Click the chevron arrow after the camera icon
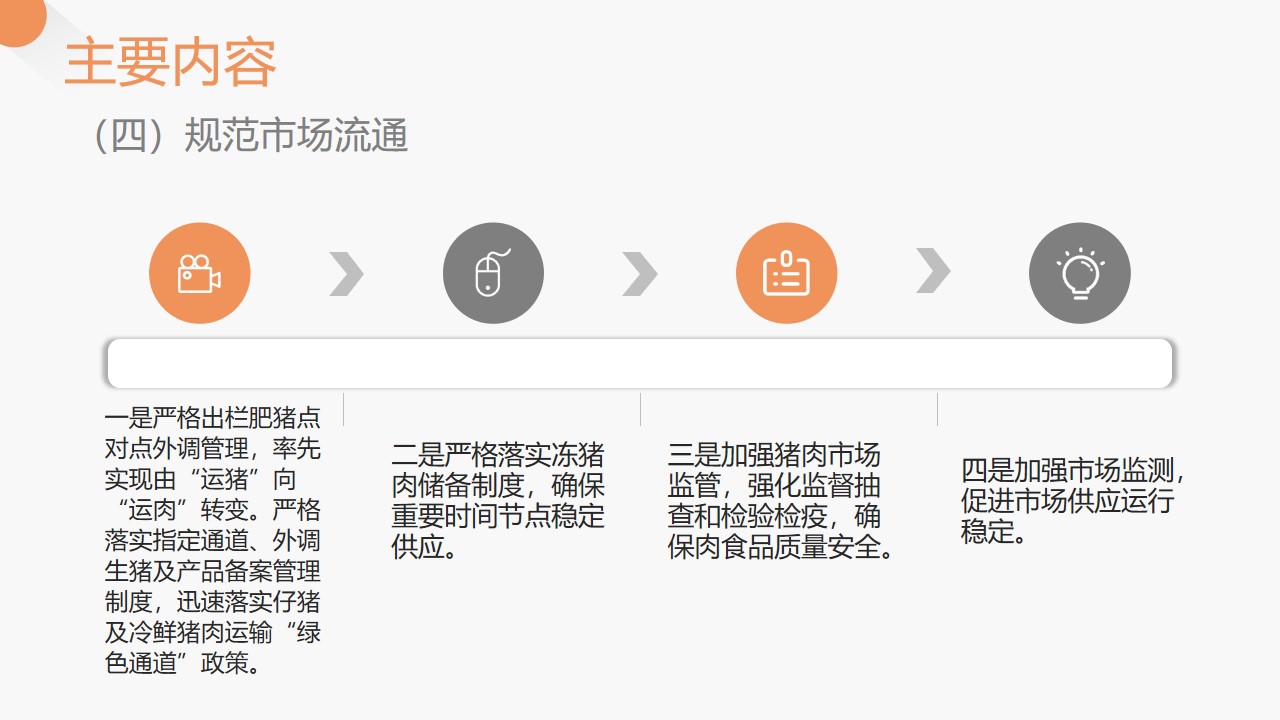 coord(346,274)
